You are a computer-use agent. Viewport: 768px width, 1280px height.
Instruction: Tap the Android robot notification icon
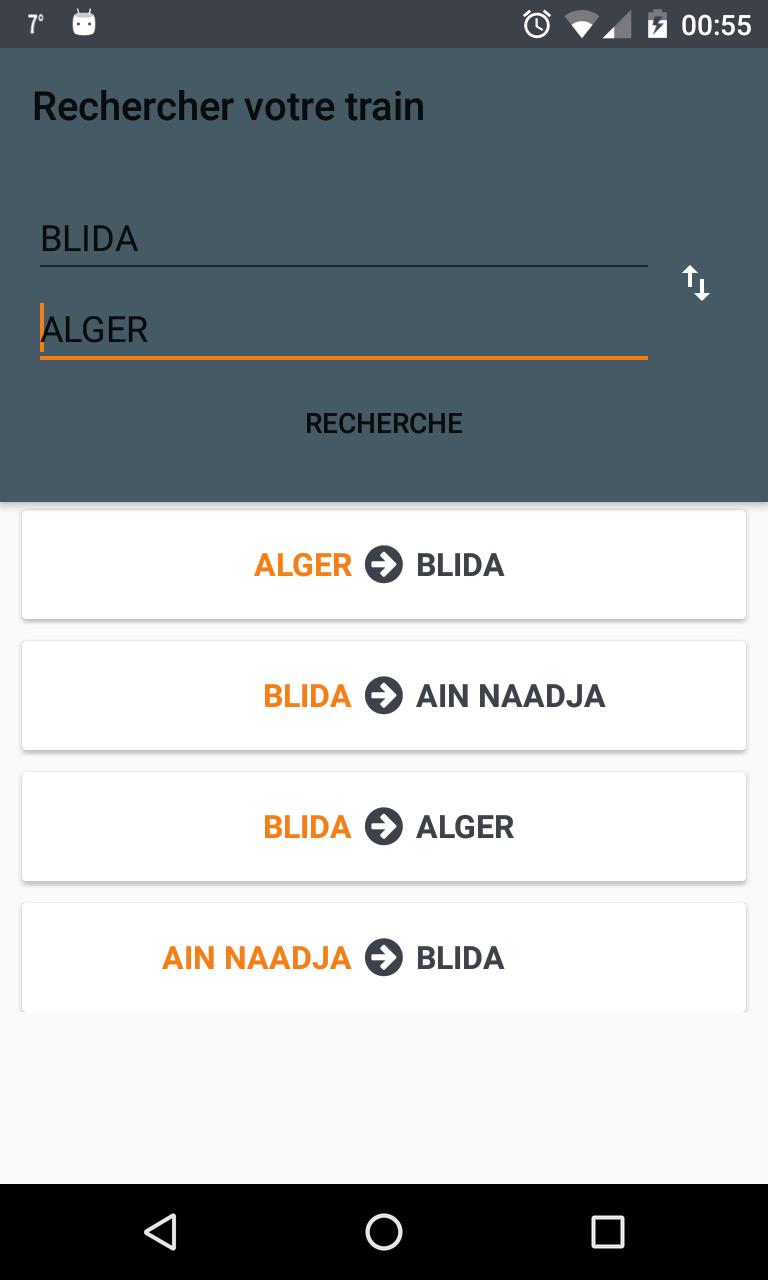click(x=84, y=23)
